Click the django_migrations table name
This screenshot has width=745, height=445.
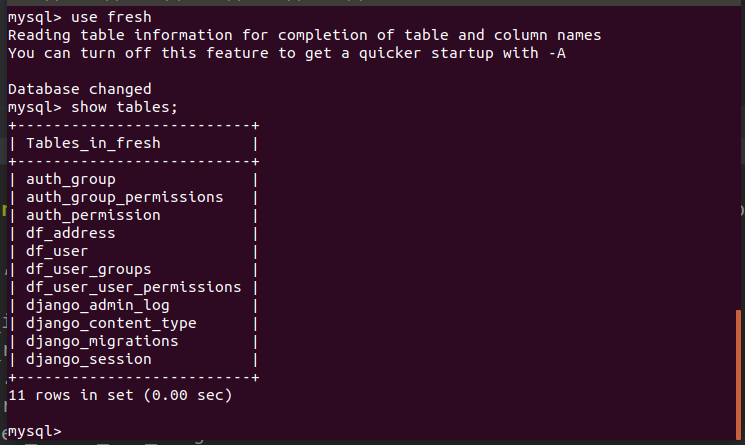click(102, 341)
